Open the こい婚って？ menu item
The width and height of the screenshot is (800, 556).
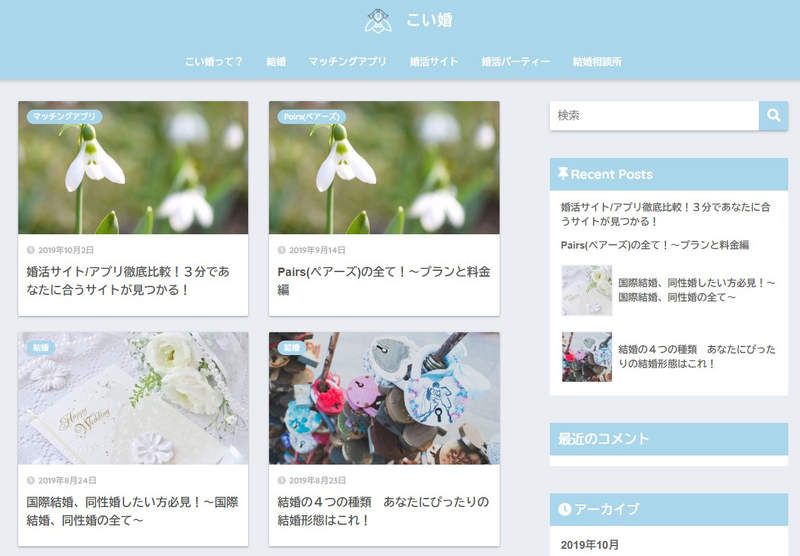pos(214,62)
